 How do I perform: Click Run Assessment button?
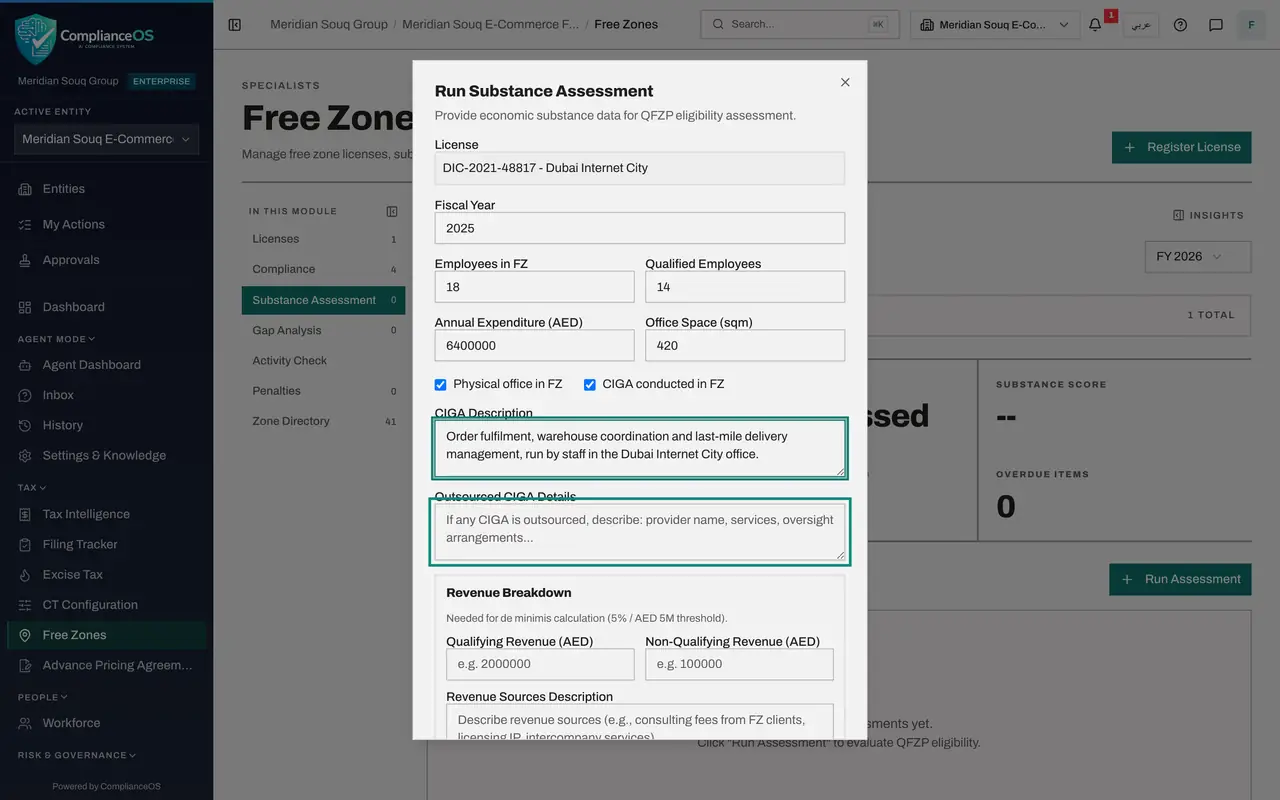[x=1180, y=579]
